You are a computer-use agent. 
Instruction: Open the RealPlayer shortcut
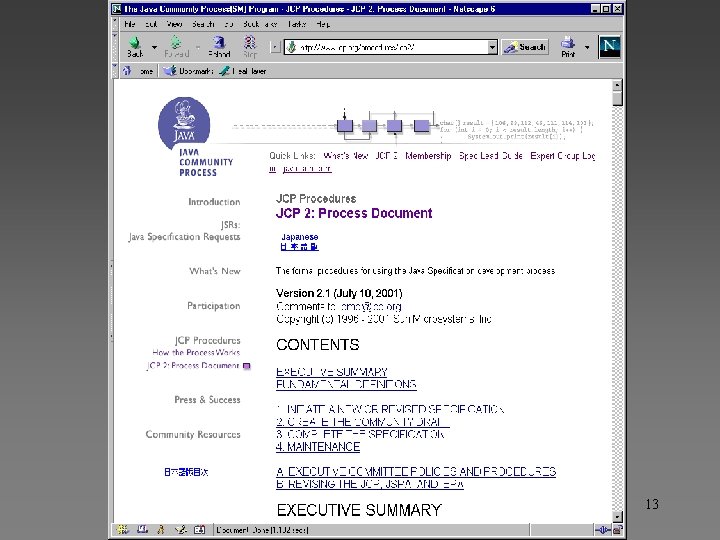tap(243, 71)
